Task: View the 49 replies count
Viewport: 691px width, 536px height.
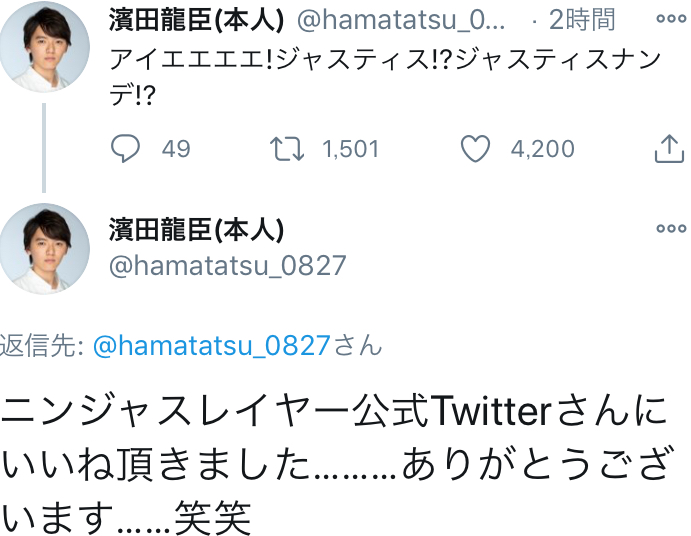Action: [176, 149]
